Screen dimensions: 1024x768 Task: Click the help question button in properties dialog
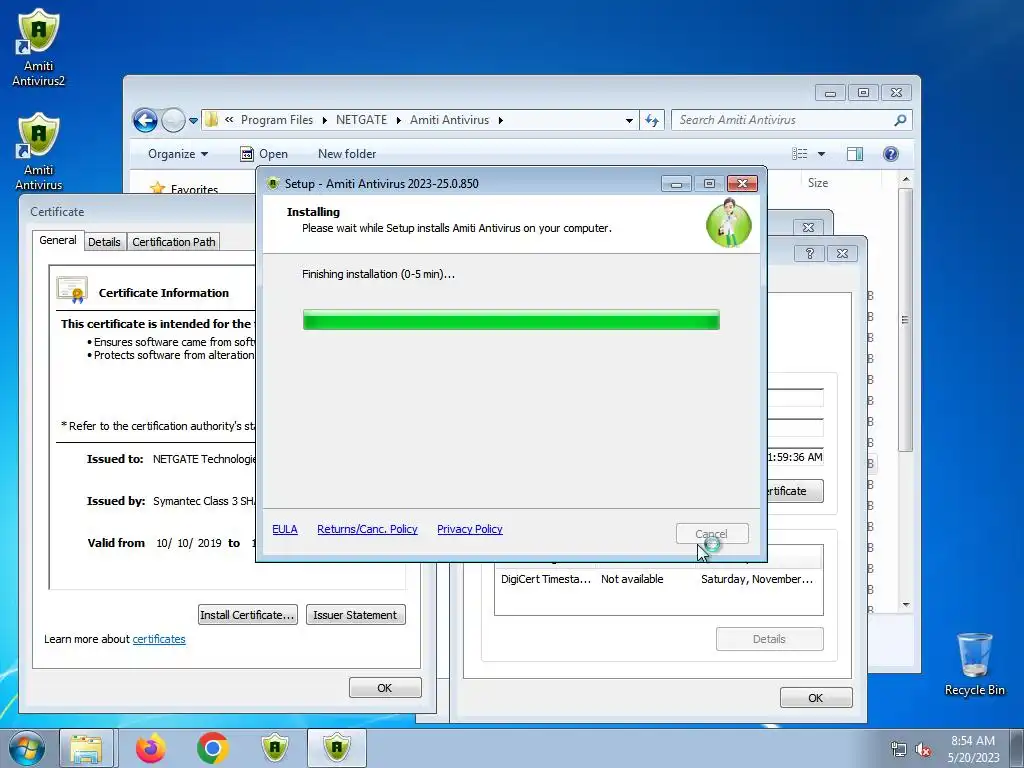click(809, 253)
